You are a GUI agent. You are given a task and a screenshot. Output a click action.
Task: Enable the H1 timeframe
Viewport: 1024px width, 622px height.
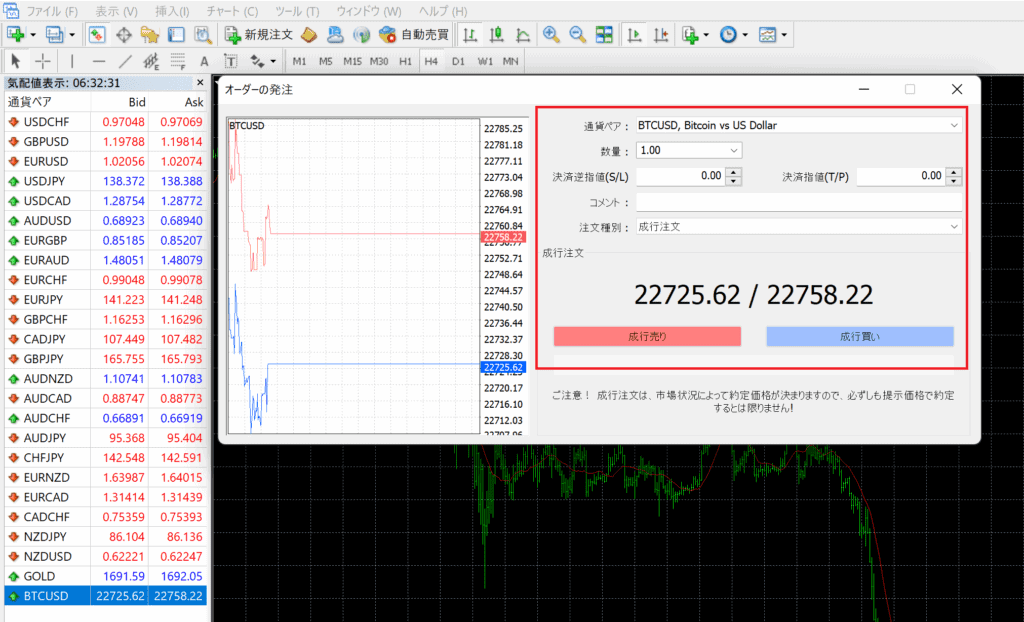pyautogui.click(x=406, y=61)
